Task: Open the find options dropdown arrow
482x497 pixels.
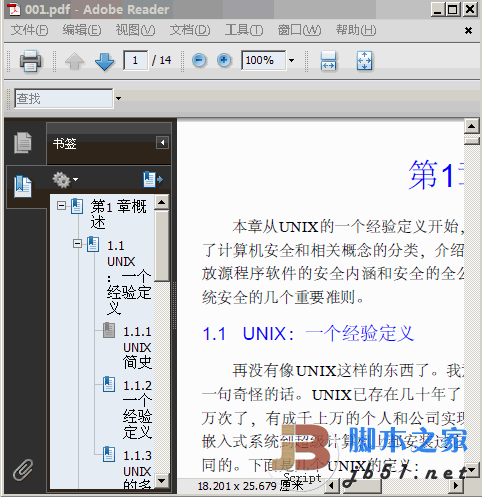Action: click(118, 98)
